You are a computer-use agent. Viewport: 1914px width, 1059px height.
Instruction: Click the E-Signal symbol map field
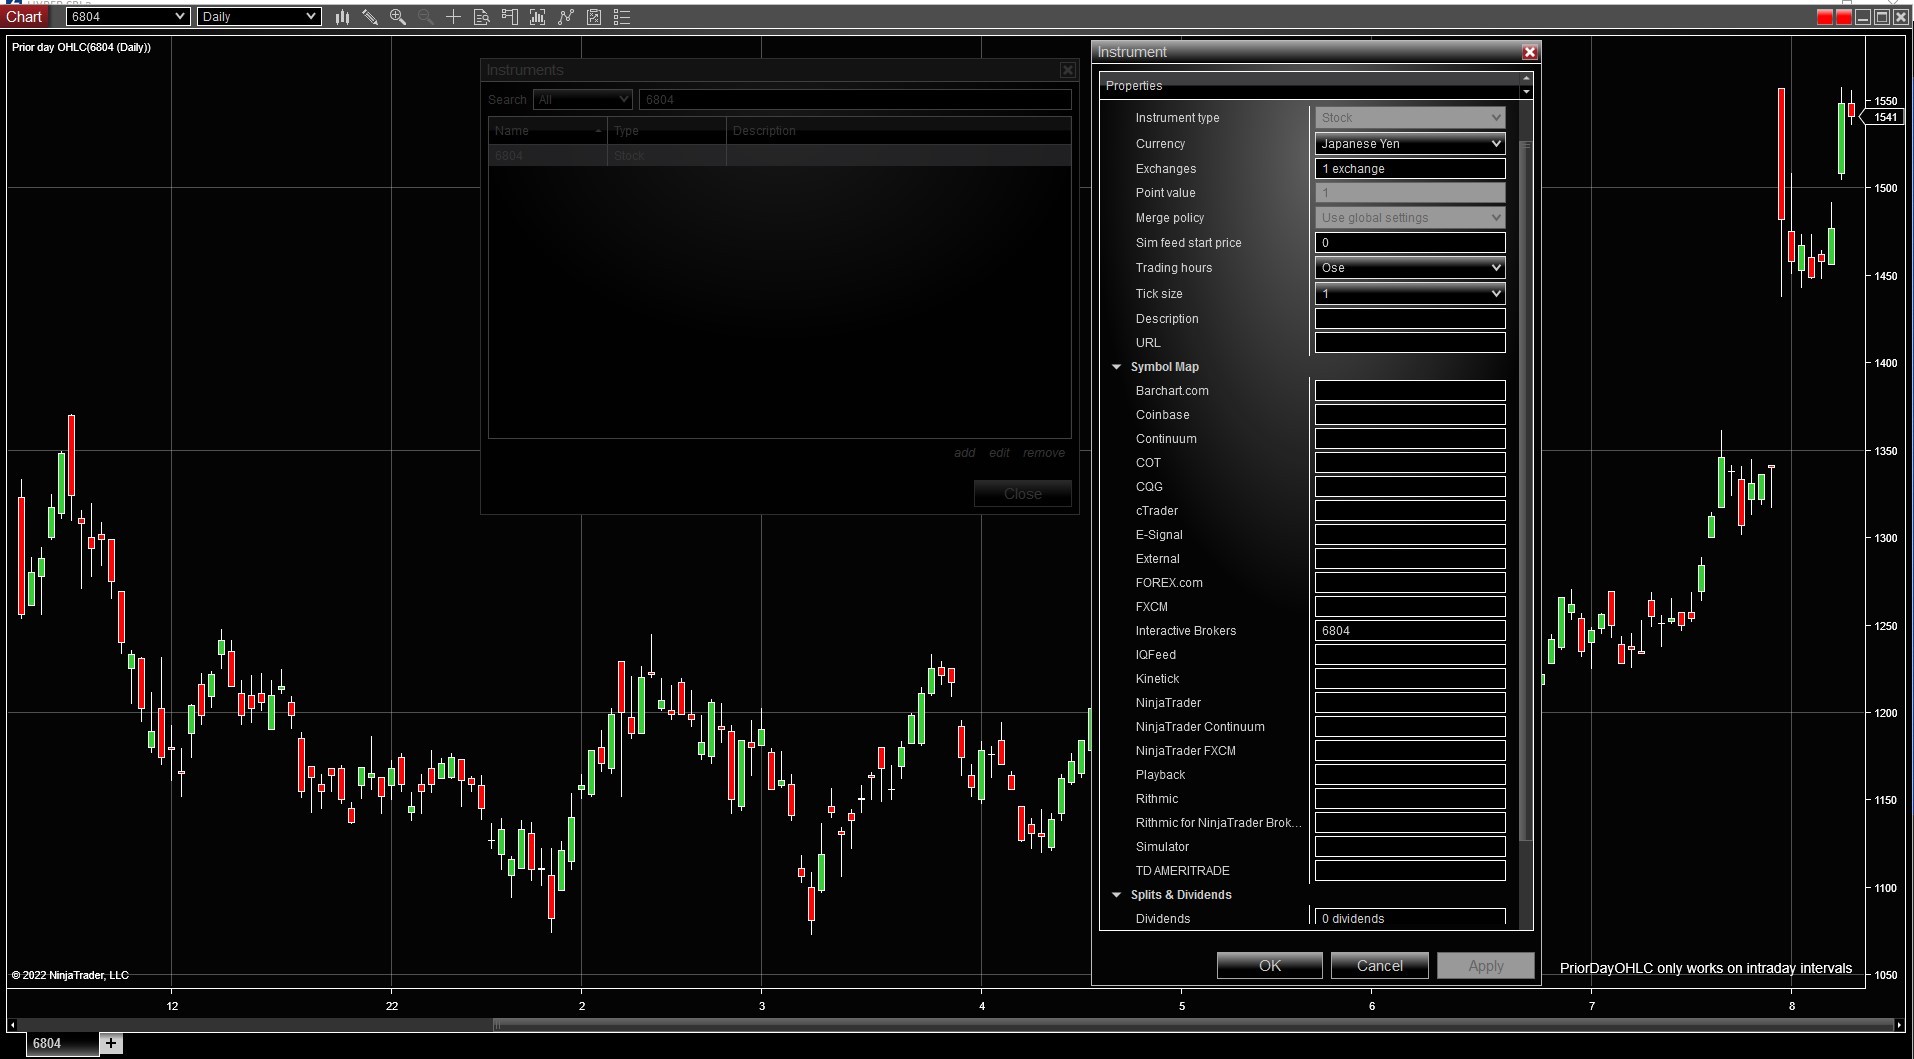tap(1410, 535)
